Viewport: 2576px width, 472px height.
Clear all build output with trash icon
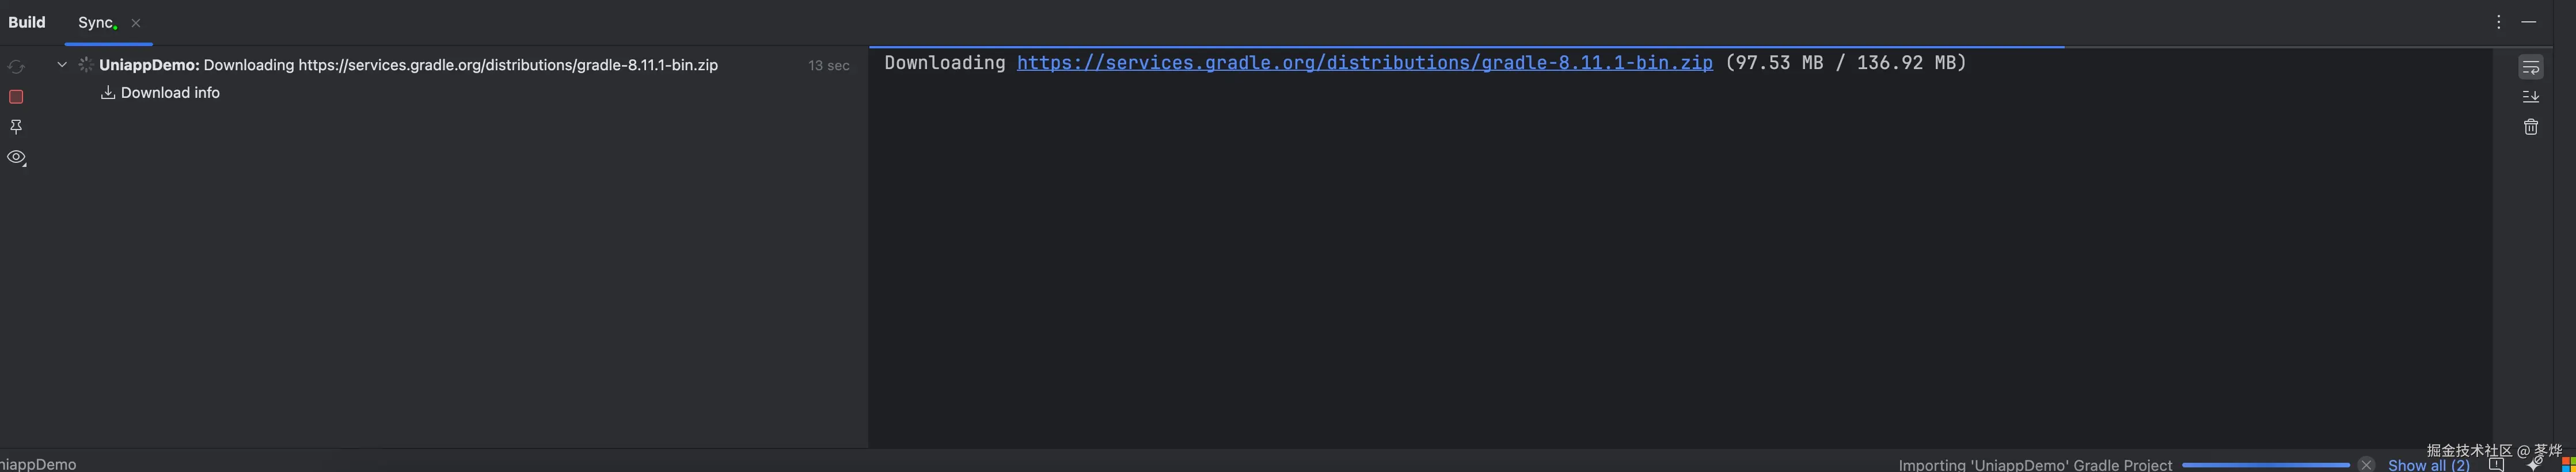tap(2531, 126)
